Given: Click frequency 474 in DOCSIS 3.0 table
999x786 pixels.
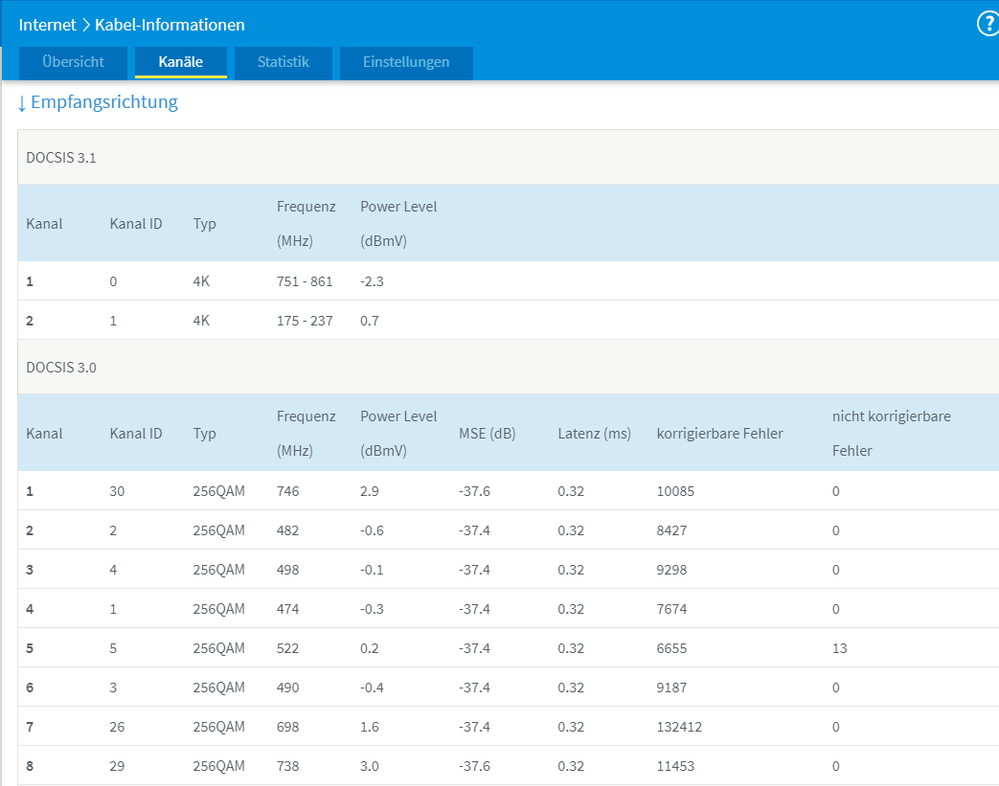Looking at the screenshot, I should (x=288, y=610).
